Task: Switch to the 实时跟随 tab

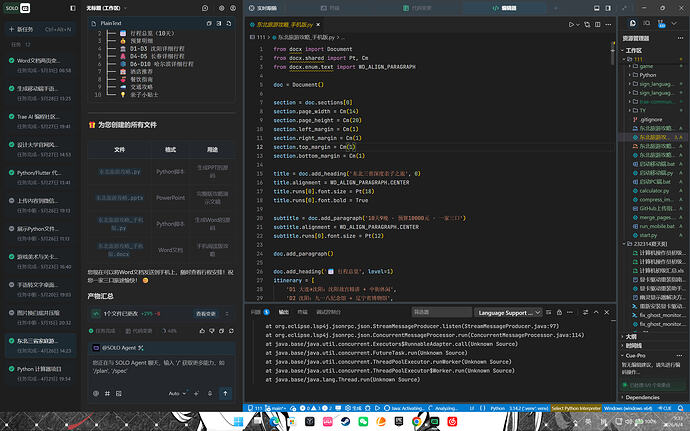Action: (x=263, y=8)
